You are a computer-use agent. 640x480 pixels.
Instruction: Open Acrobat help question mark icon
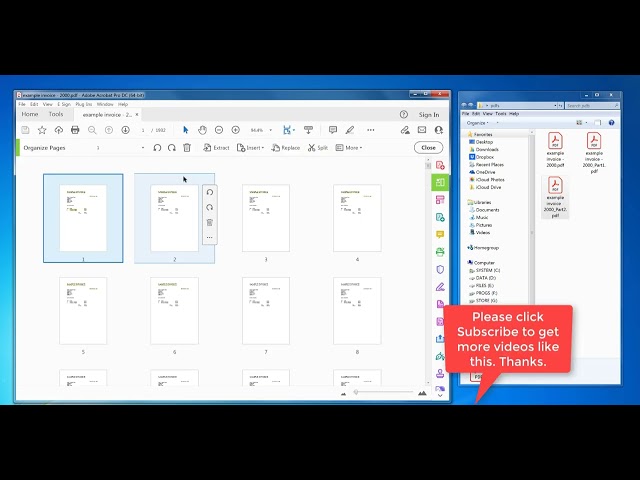(404, 115)
